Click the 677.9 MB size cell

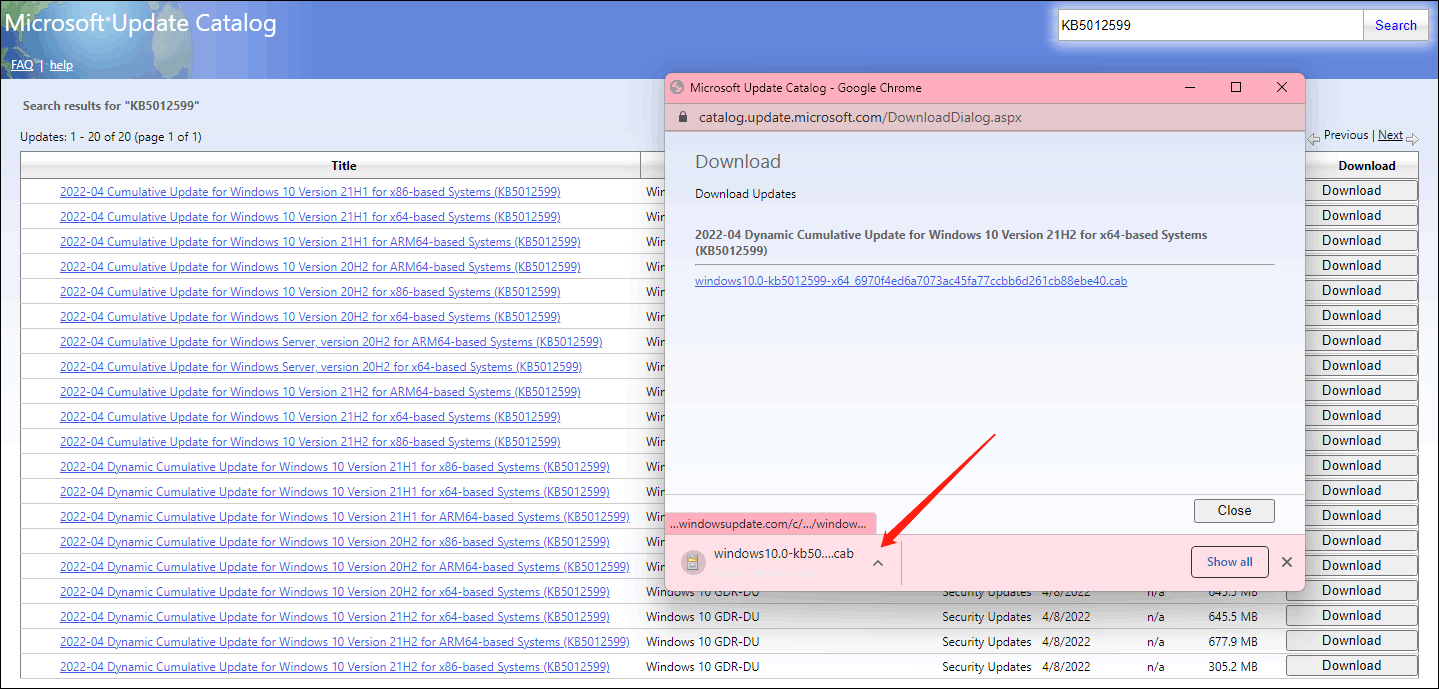click(1232, 642)
